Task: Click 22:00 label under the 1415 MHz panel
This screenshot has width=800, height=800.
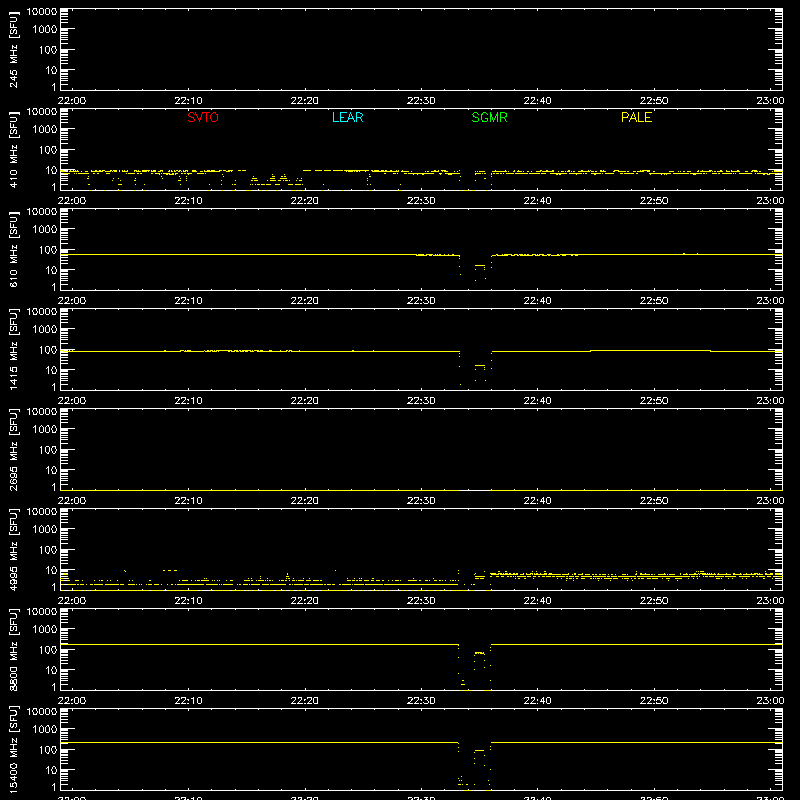Action: click(x=72, y=401)
